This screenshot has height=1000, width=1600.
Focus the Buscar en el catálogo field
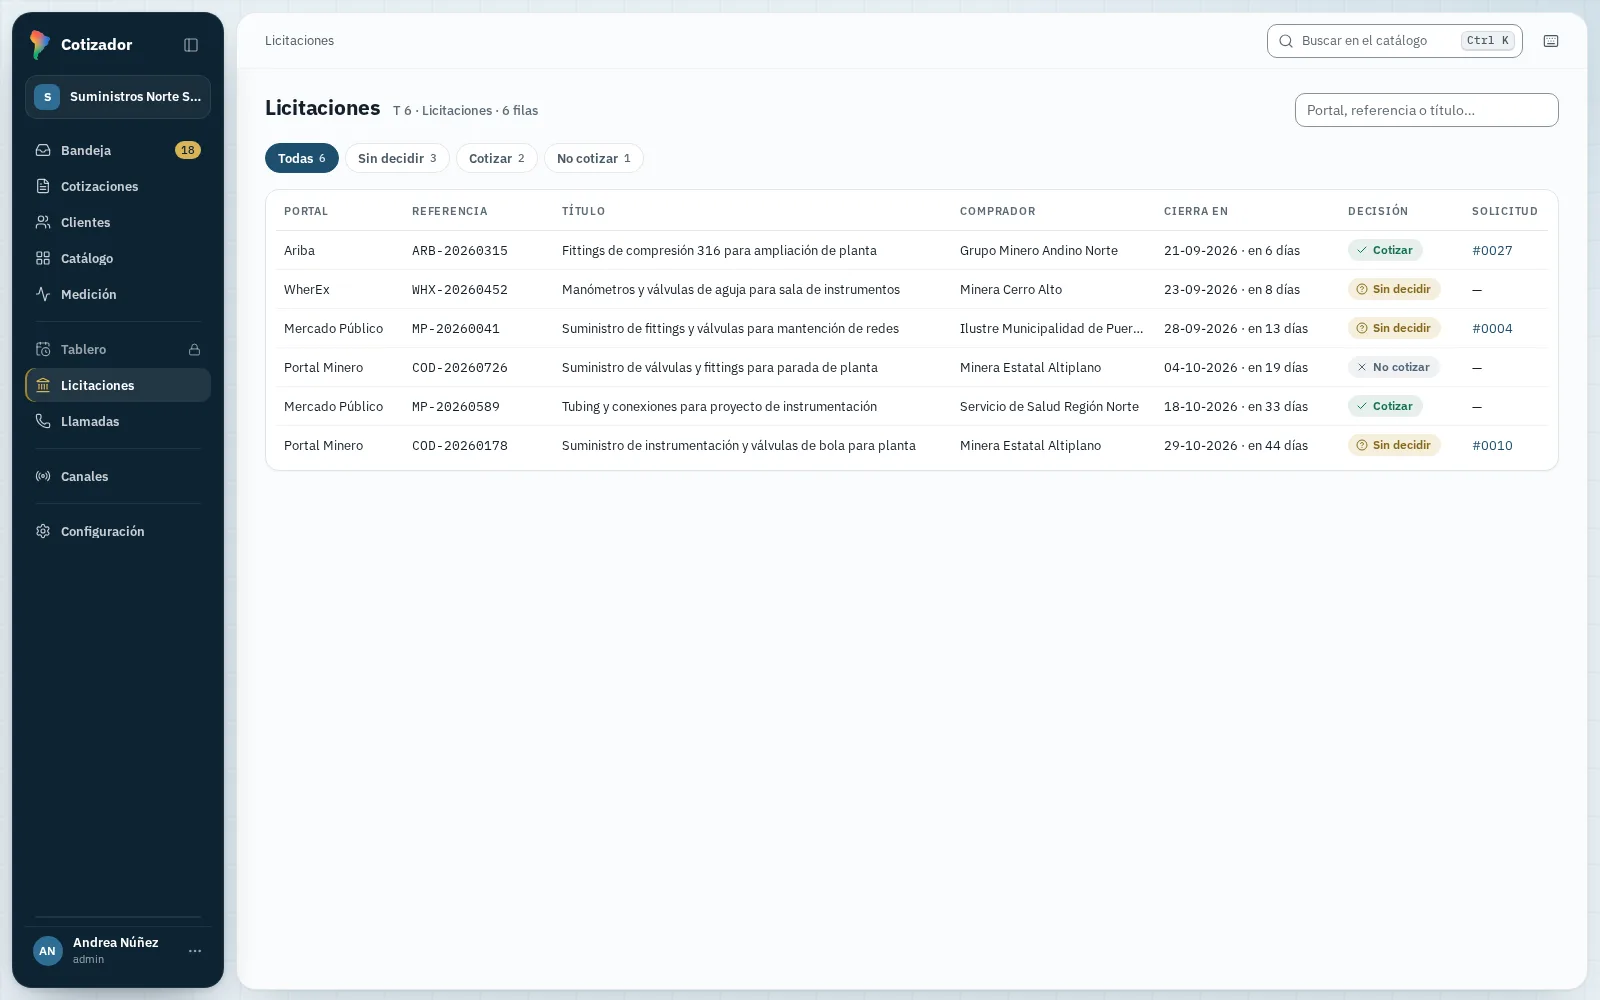point(1395,41)
